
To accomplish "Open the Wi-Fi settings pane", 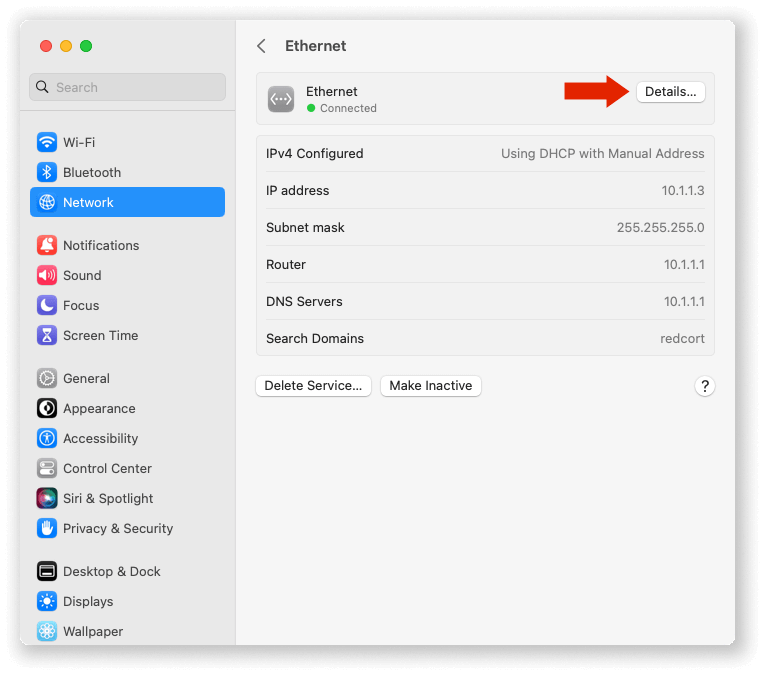I will (x=127, y=142).
